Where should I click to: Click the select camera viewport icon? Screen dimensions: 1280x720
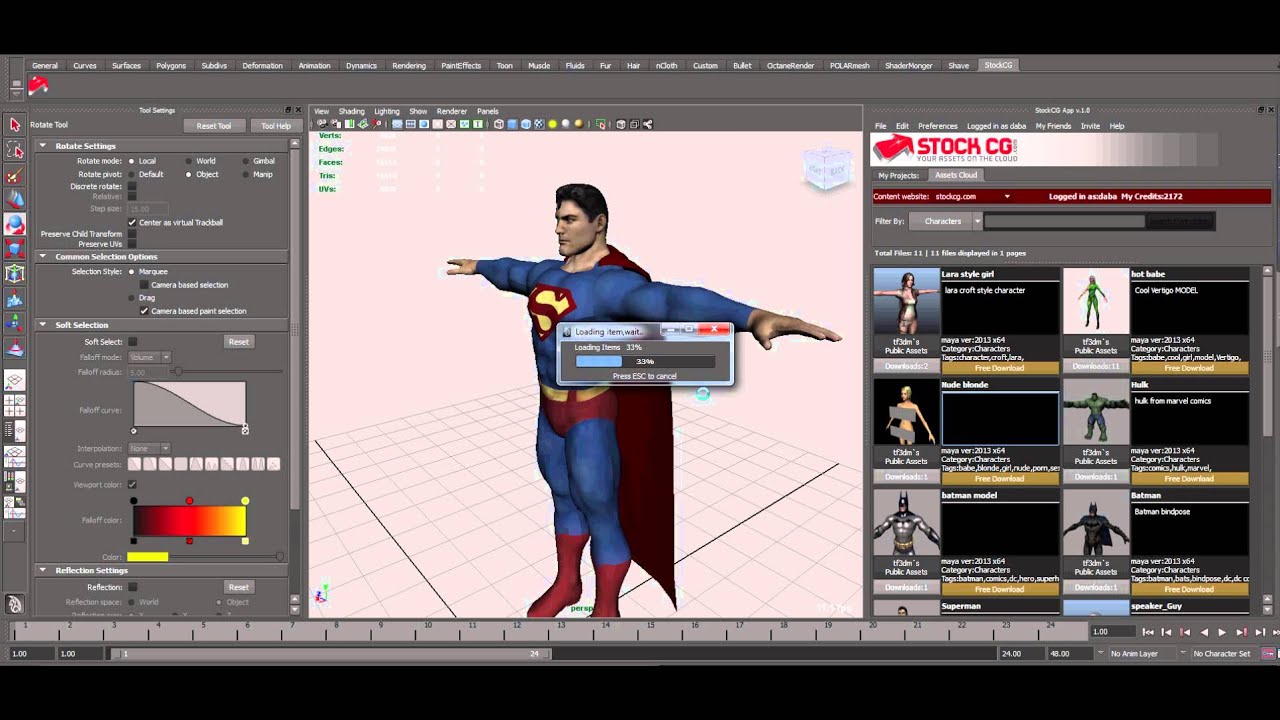[x=322, y=124]
